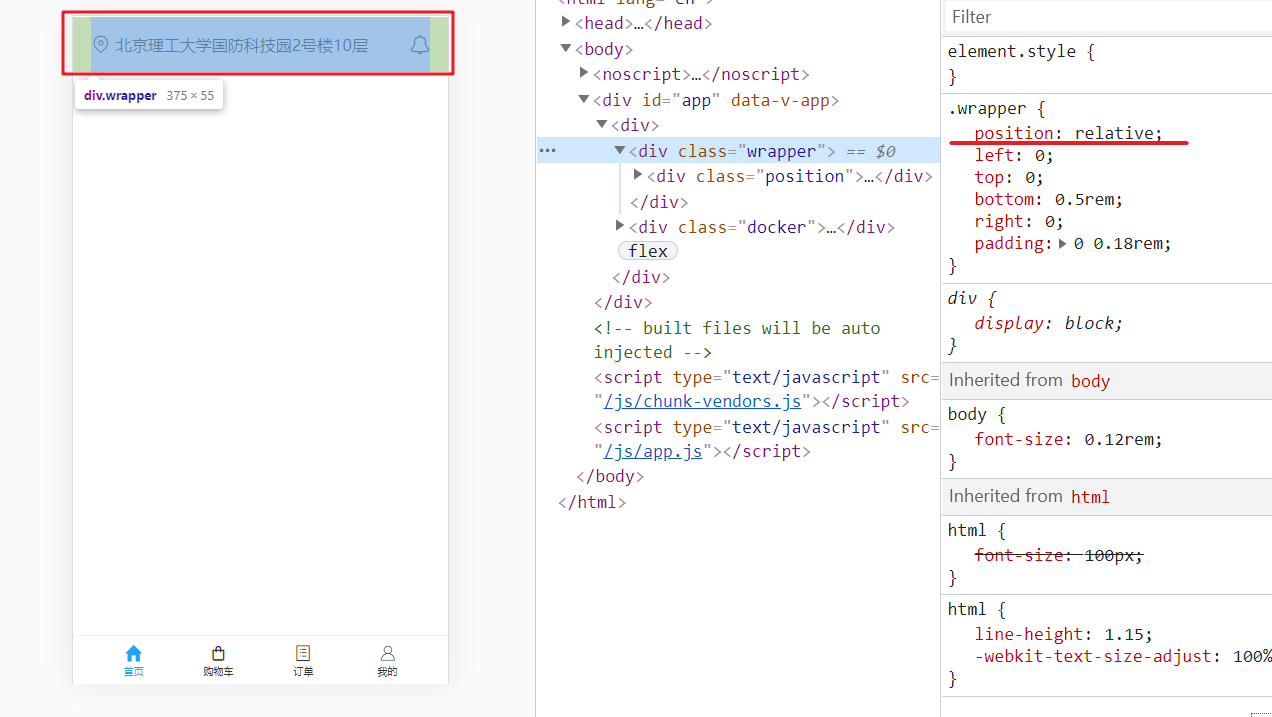Collapse the plain div node under app
The image size is (1272, 717).
pyautogui.click(x=602, y=124)
